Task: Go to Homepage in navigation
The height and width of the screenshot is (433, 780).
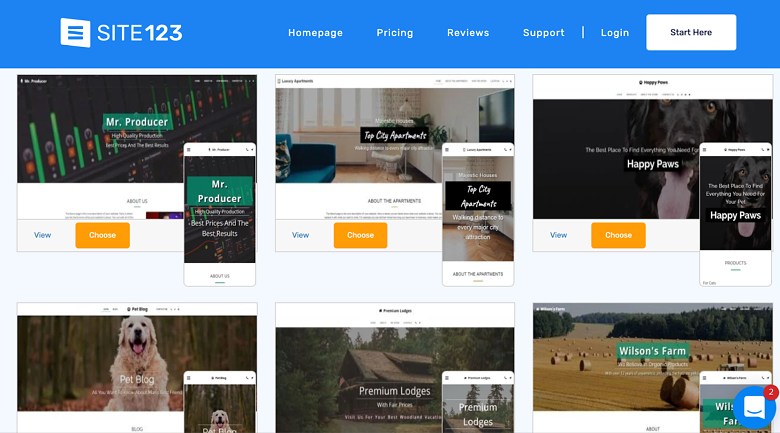Action: click(315, 33)
